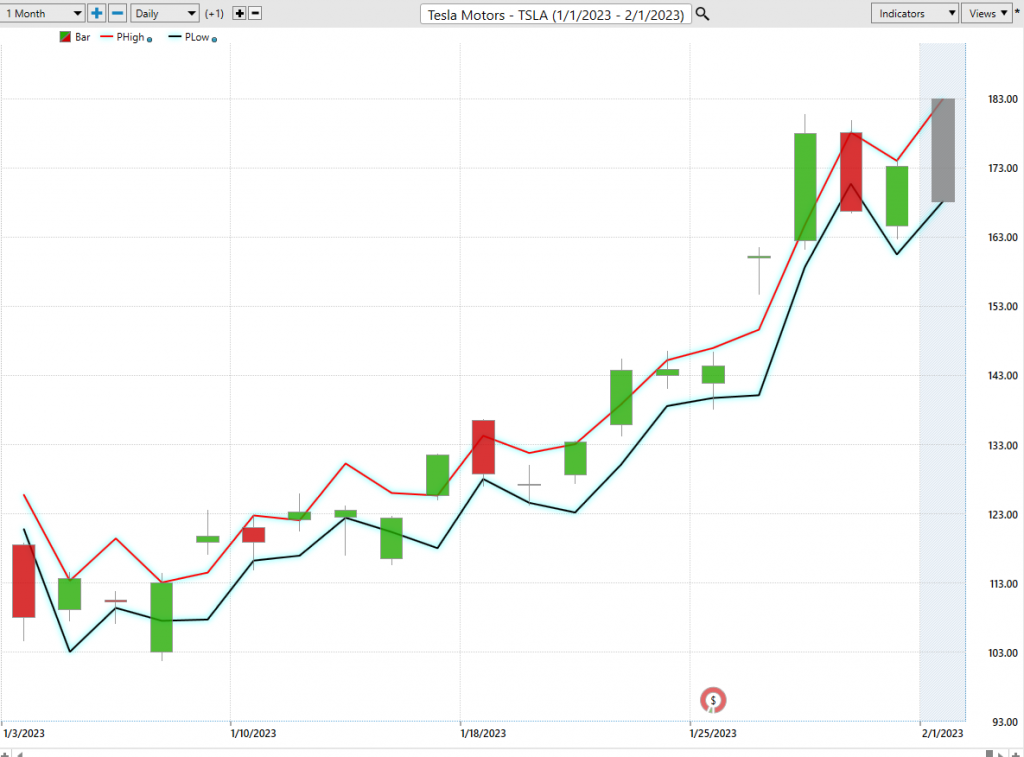Image resolution: width=1024 pixels, height=757 pixels.
Task: Click the asterisk next to Views
Action: coord(1017,12)
